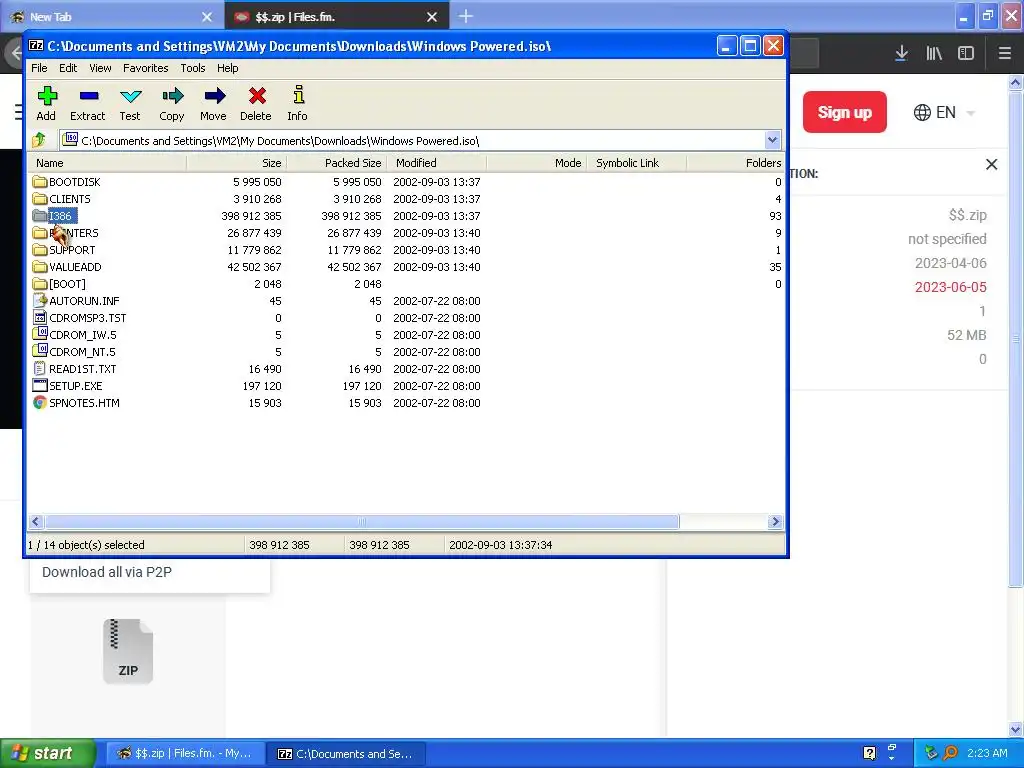Viewport: 1024px width, 768px height.
Task: Open the browser library icon
Action: point(934,54)
